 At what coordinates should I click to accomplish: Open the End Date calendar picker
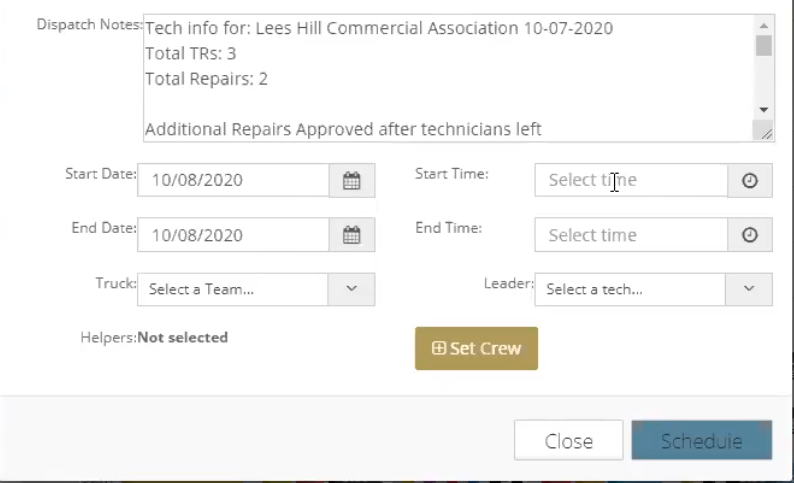(351, 236)
